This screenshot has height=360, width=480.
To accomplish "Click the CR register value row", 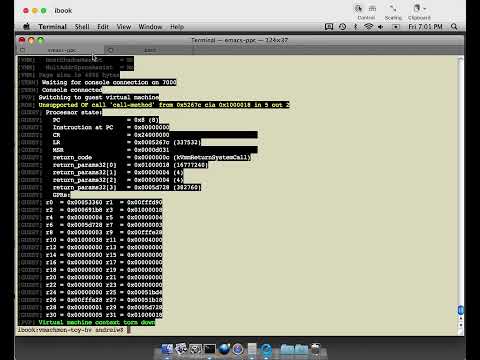I will (138, 135).
